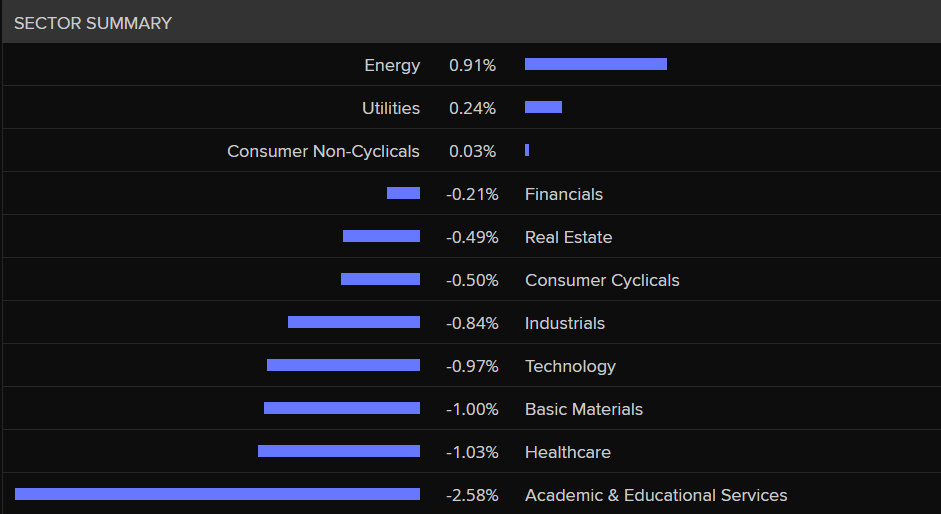Click the 0.91% Energy value
Image resolution: width=941 pixels, height=514 pixels.
pyautogui.click(x=472, y=65)
